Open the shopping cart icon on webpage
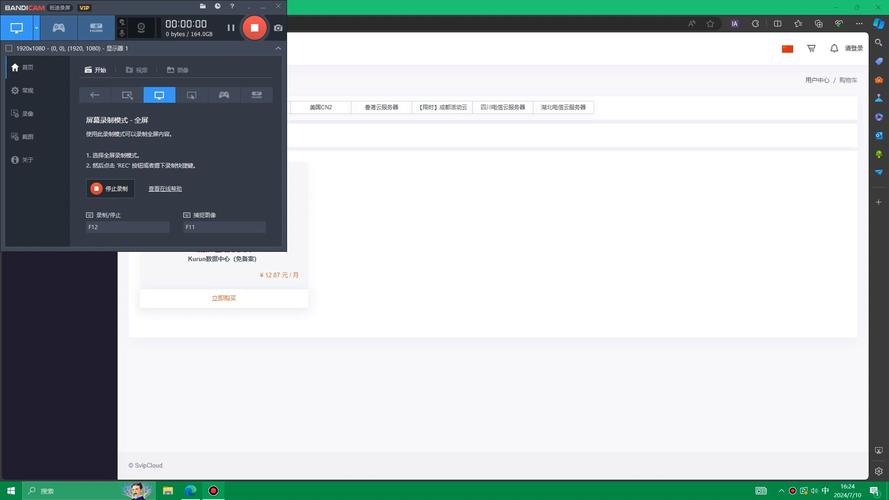Image resolution: width=889 pixels, height=500 pixels. tap(811, 49)
